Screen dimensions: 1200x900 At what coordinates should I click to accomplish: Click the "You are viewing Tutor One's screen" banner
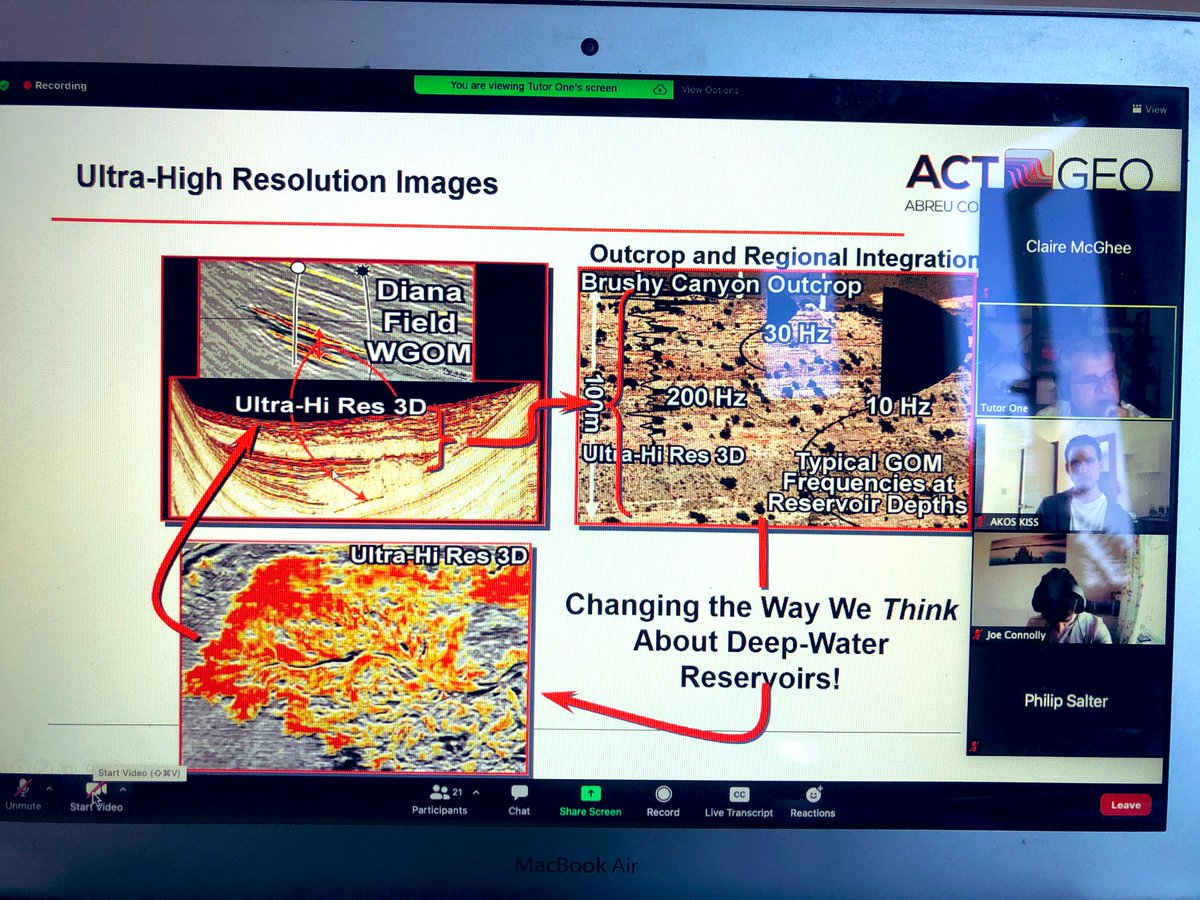pos(543,87)
